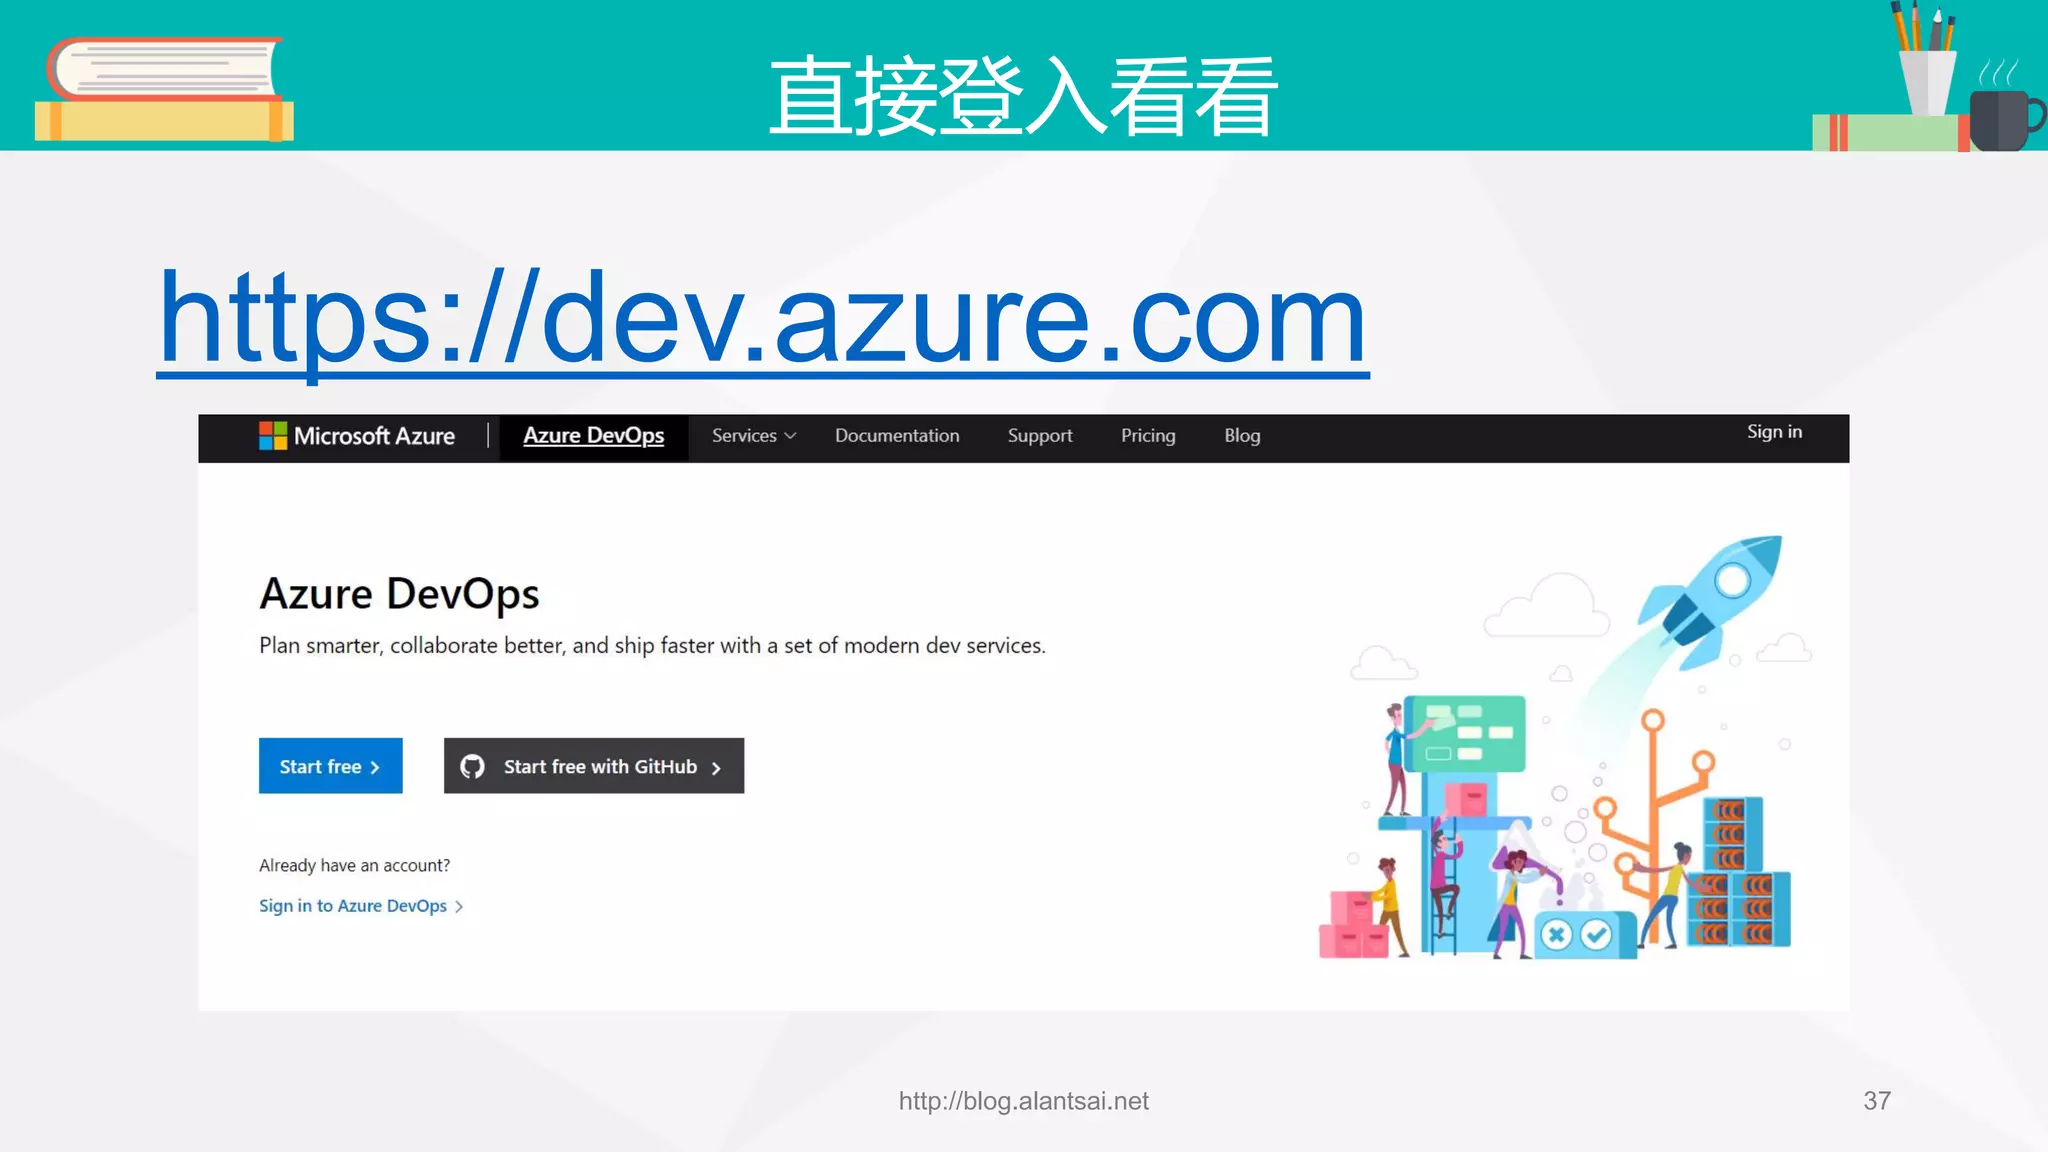Open the Support menu item
Screen dimensions: 2048x1152
pos(1040,436)
